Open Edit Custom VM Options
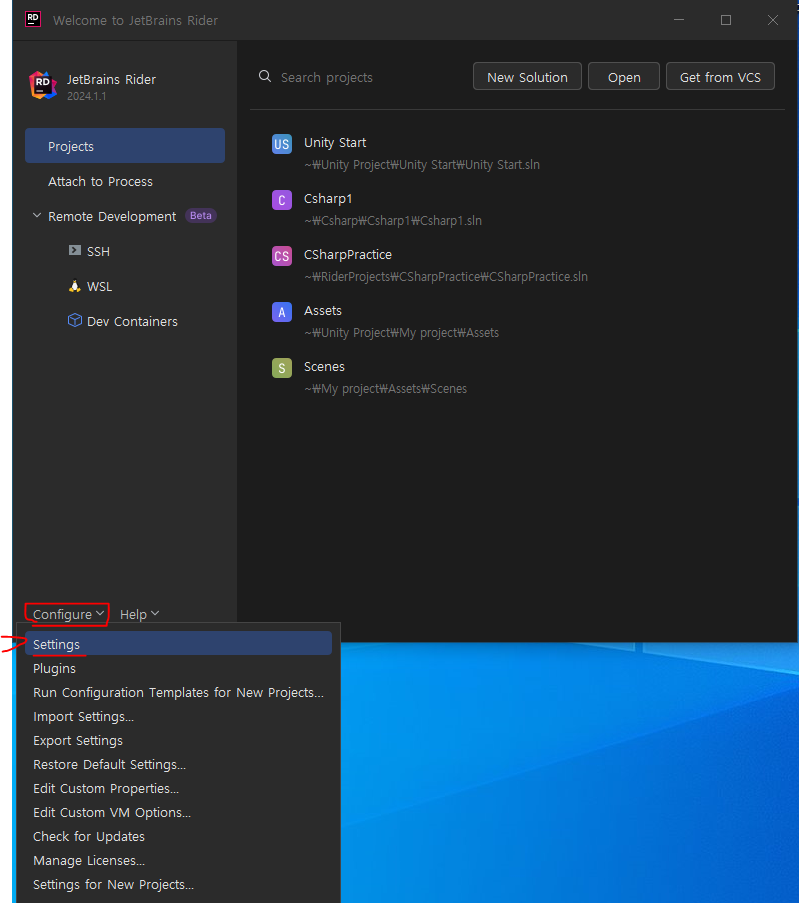The height and width of the screenshot is (903, 799). coord(179,812)
